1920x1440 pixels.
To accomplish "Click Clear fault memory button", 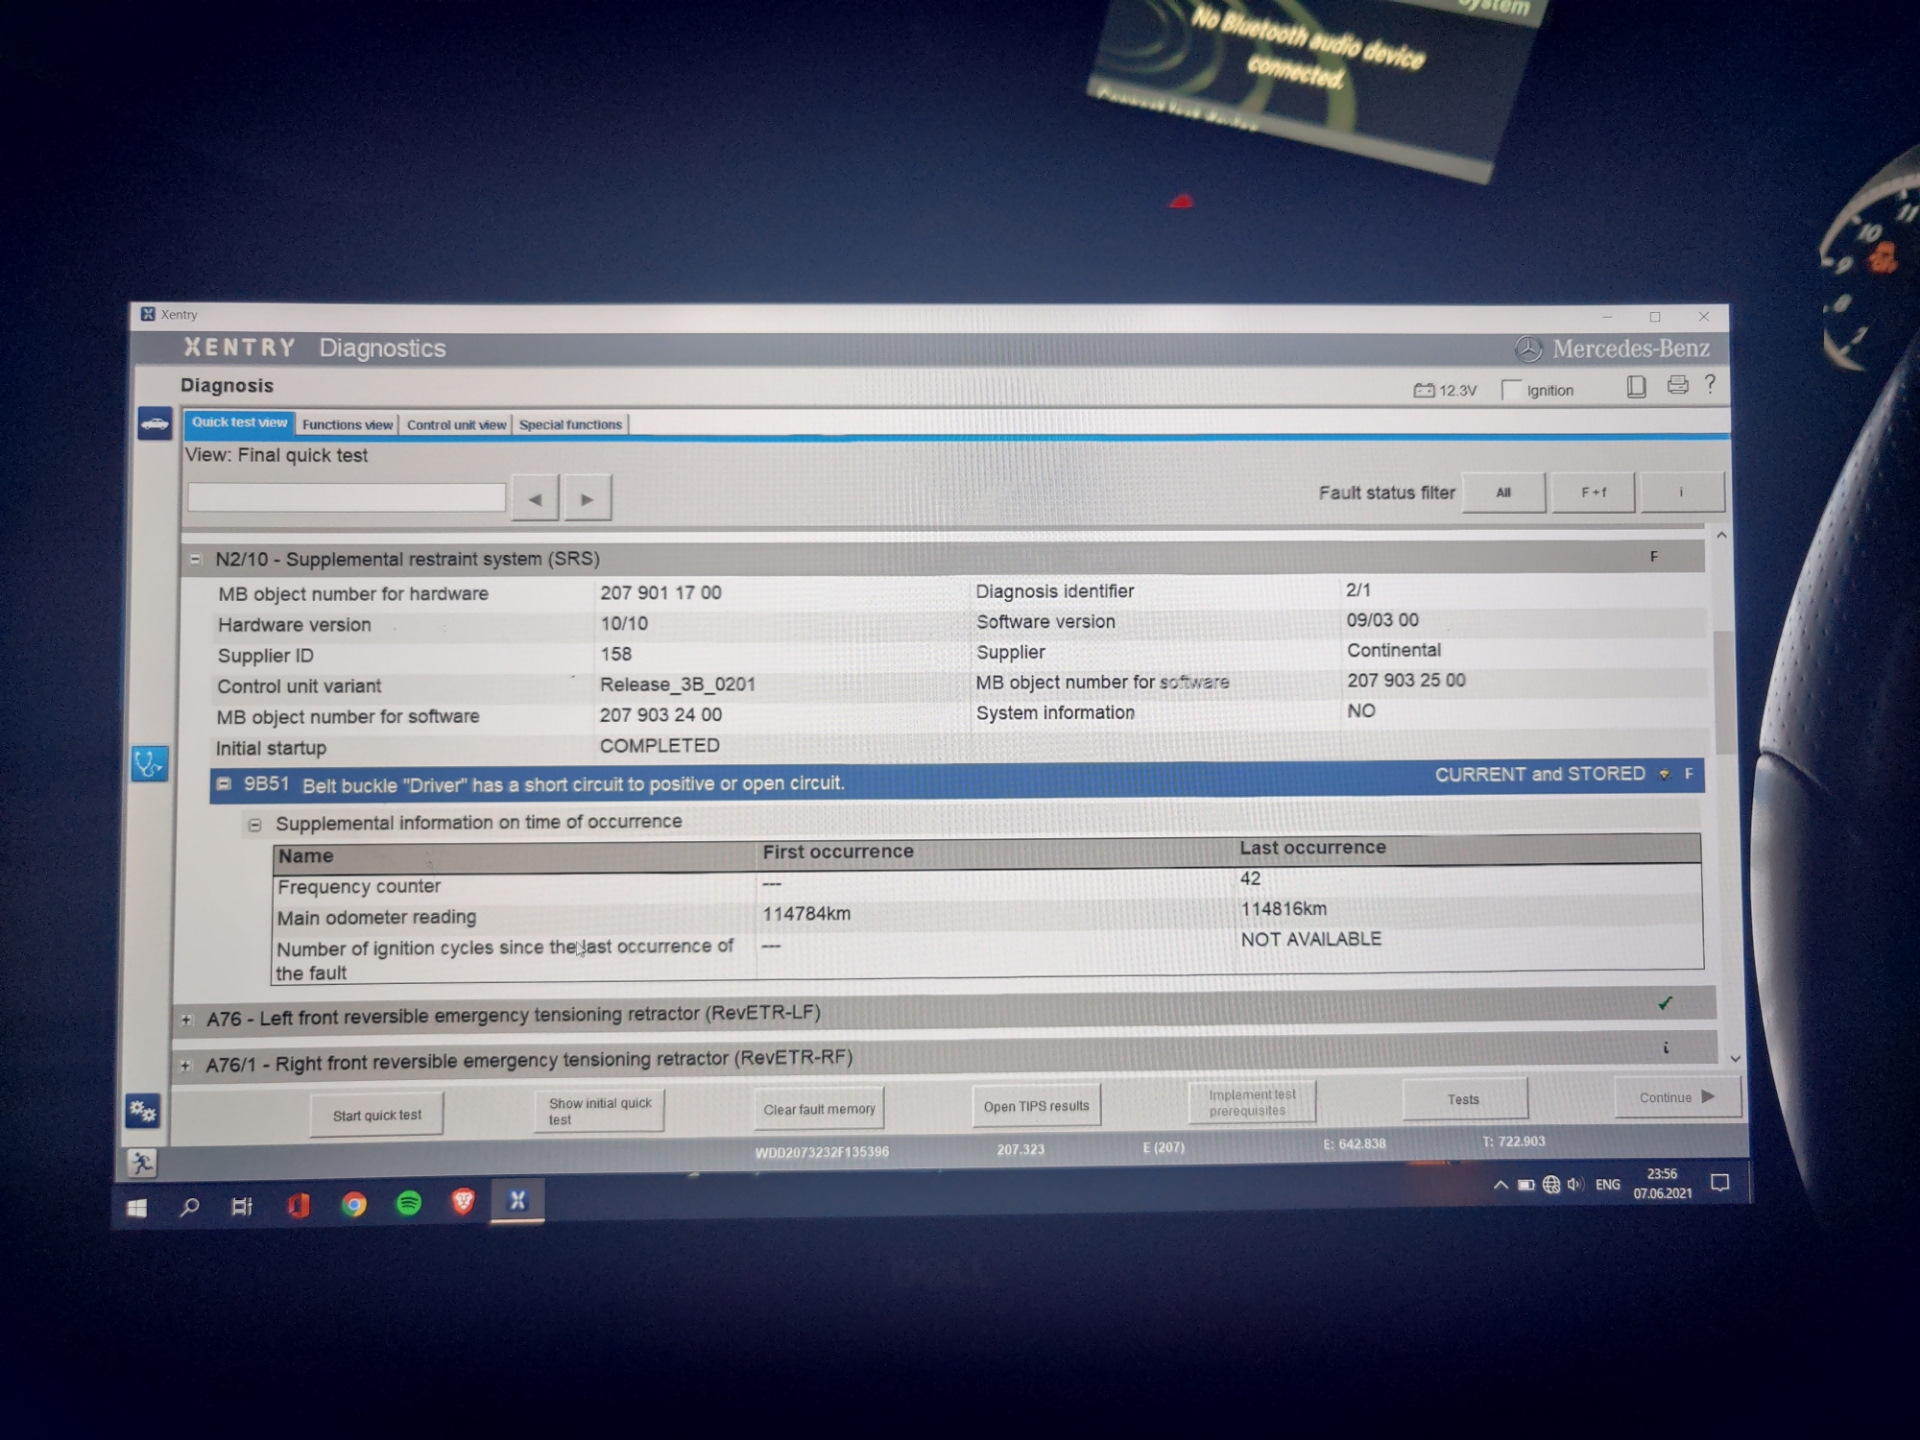I will (819, 1109).
